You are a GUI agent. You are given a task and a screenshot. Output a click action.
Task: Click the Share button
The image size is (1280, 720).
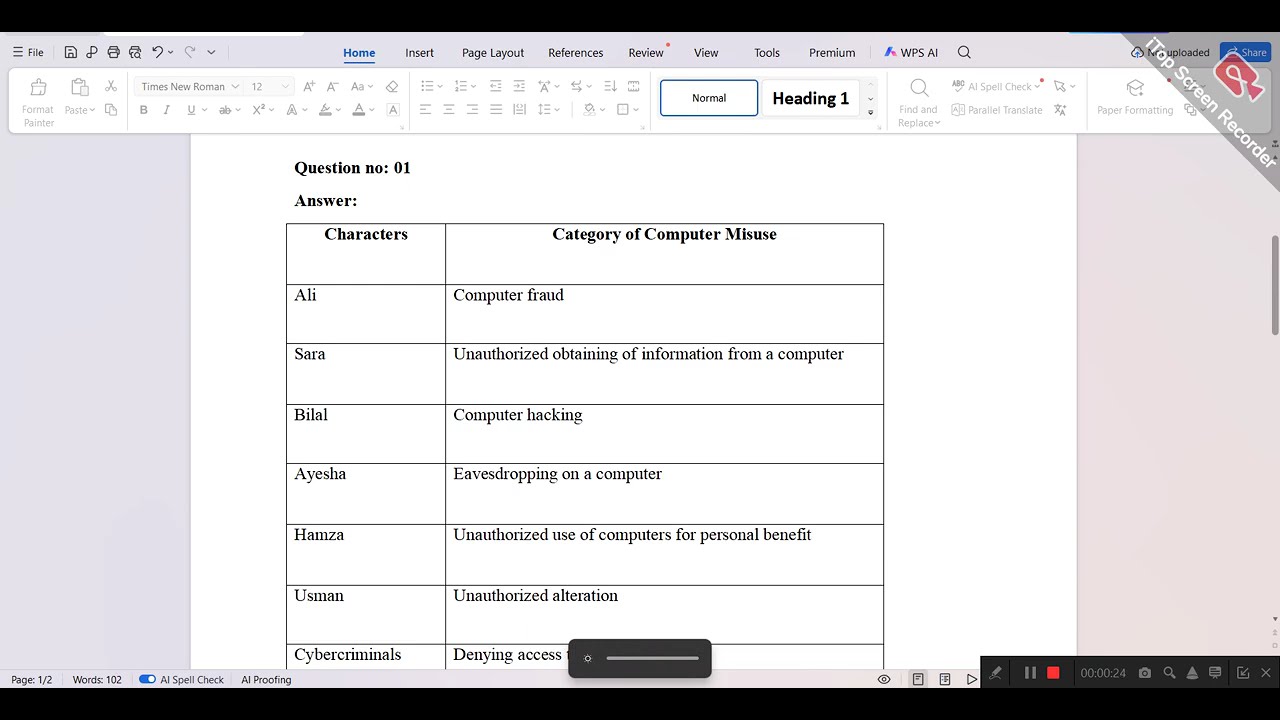point(1246,52)
